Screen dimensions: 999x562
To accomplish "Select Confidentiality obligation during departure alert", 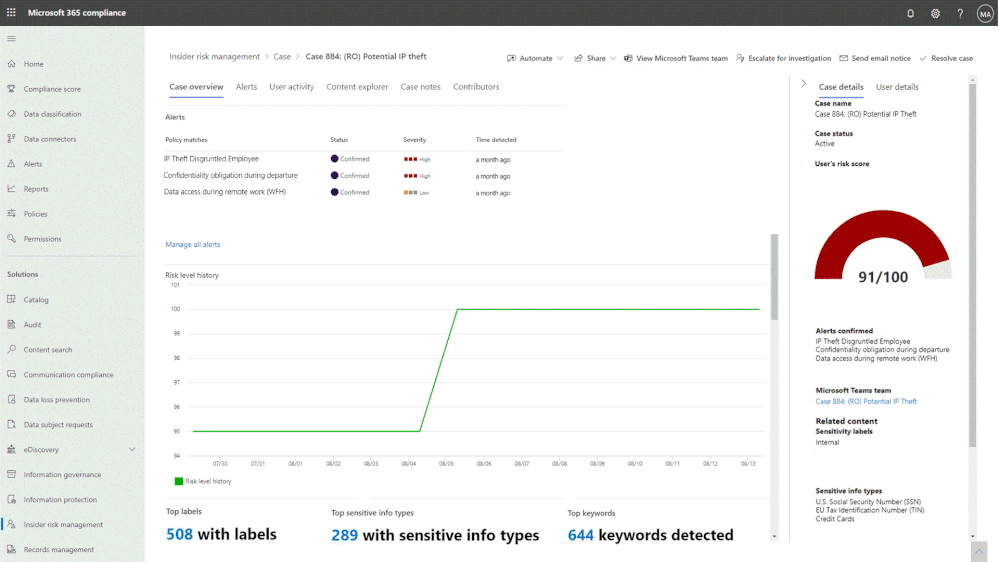I will [363, 176].
